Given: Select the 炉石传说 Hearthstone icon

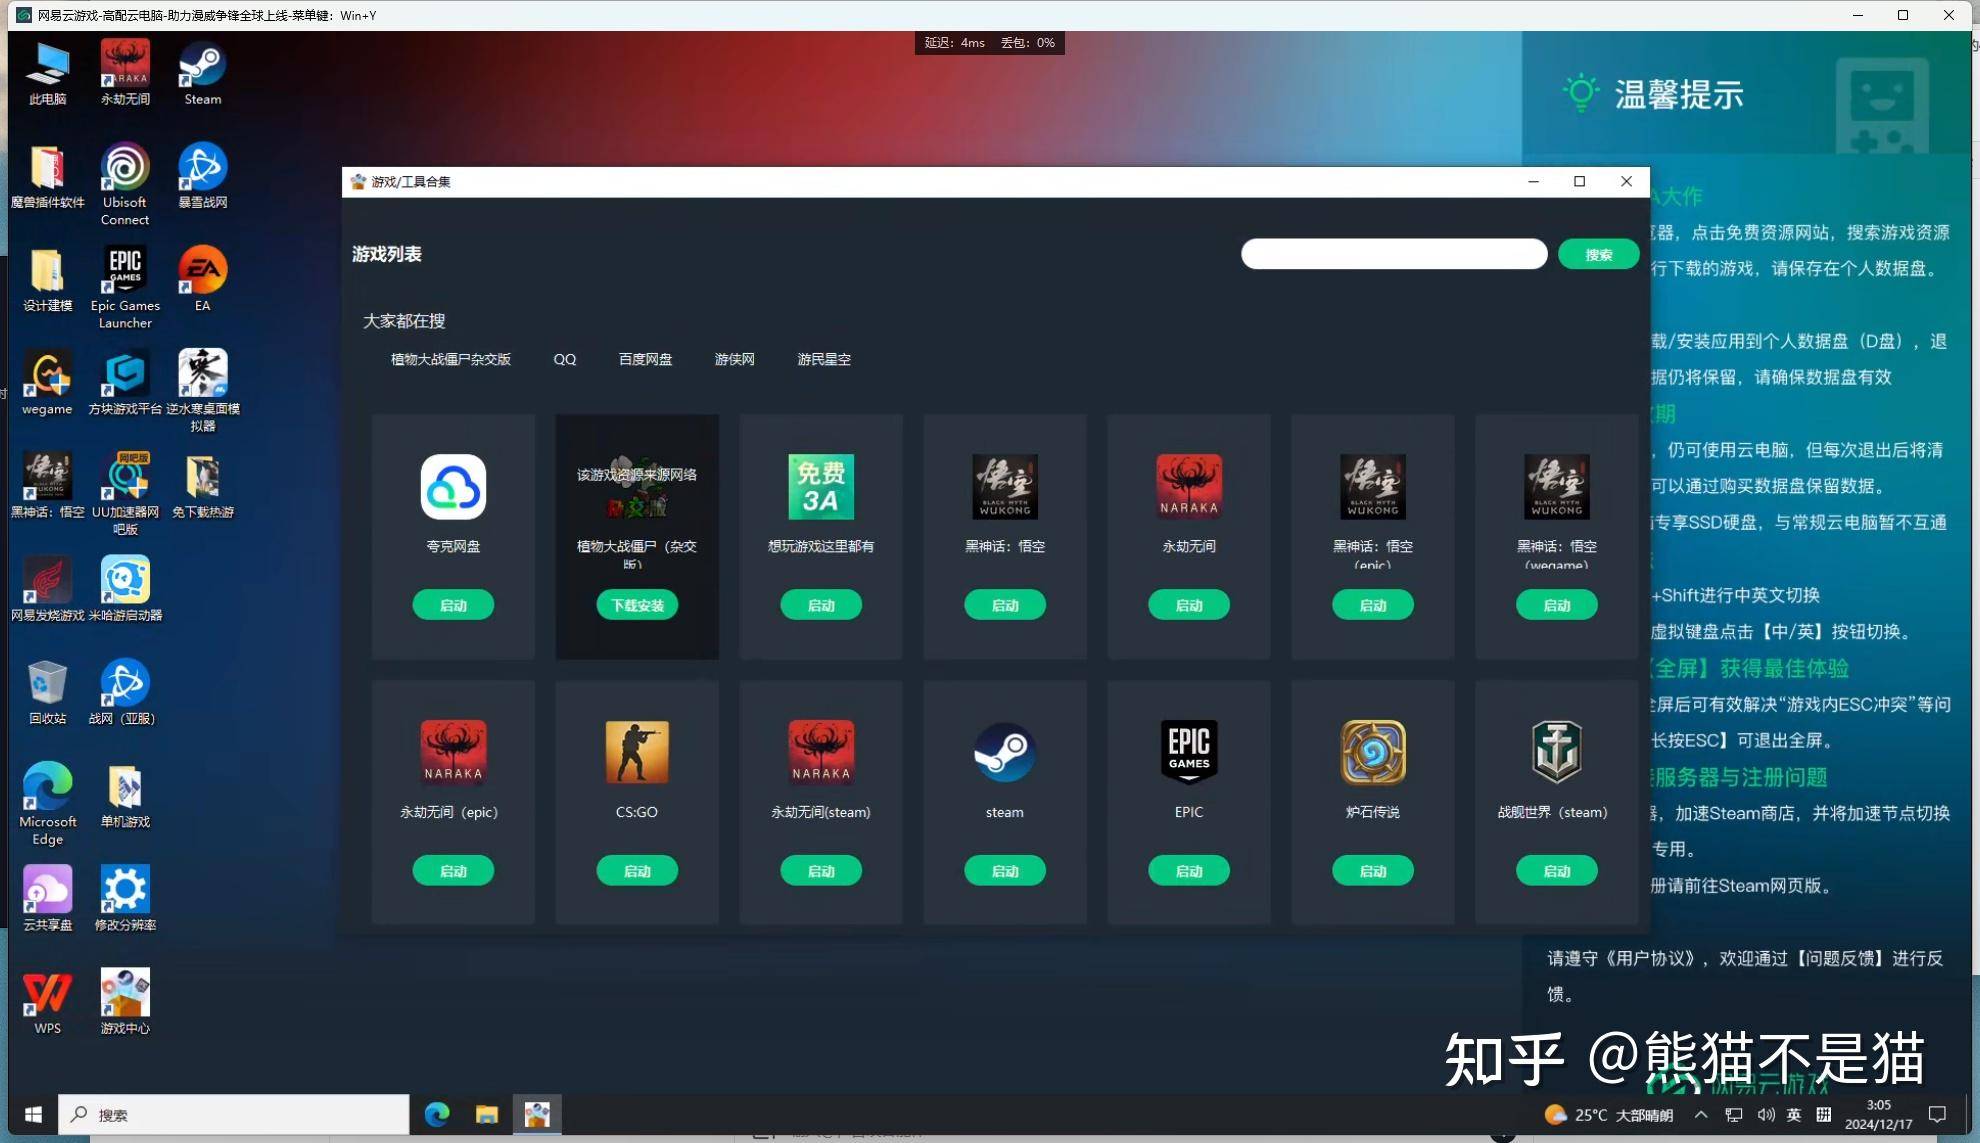Looking at the screenshot, I should click(1372, 753).
